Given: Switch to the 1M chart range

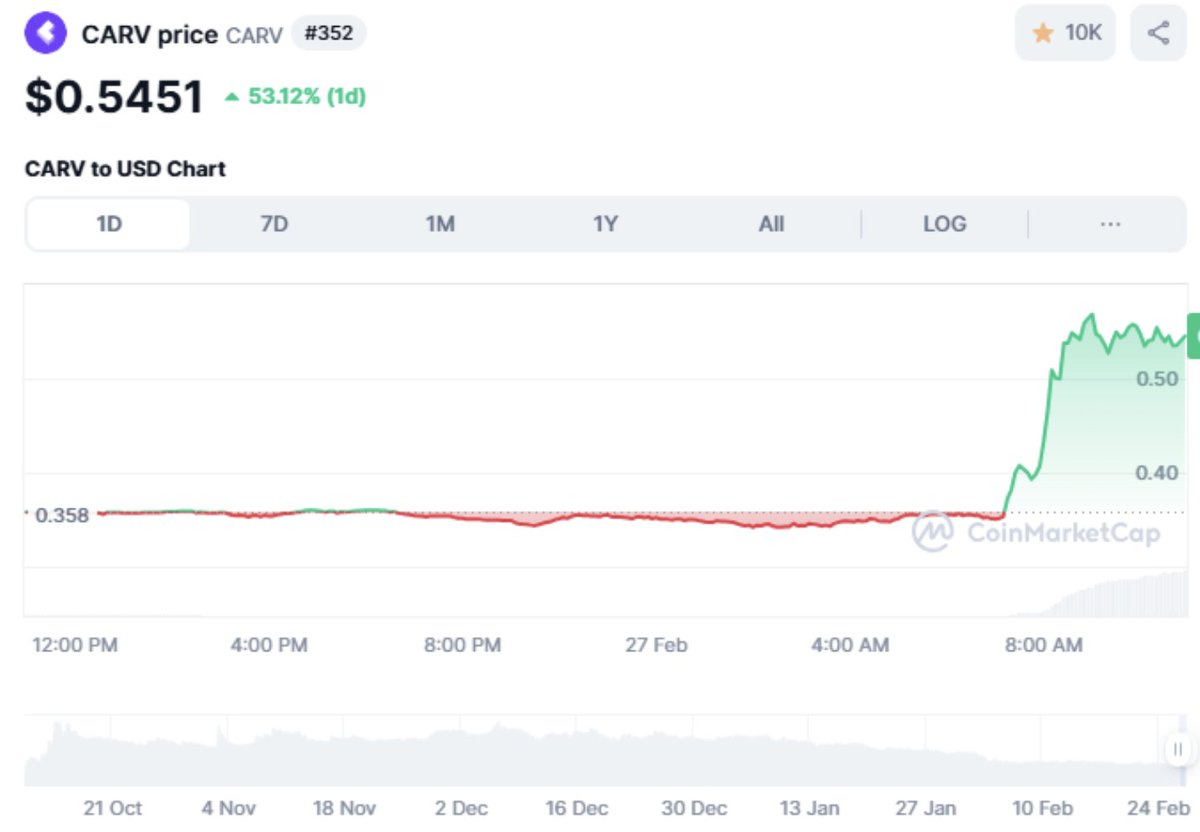Looking at the screenshot, I should click(440, 224).
